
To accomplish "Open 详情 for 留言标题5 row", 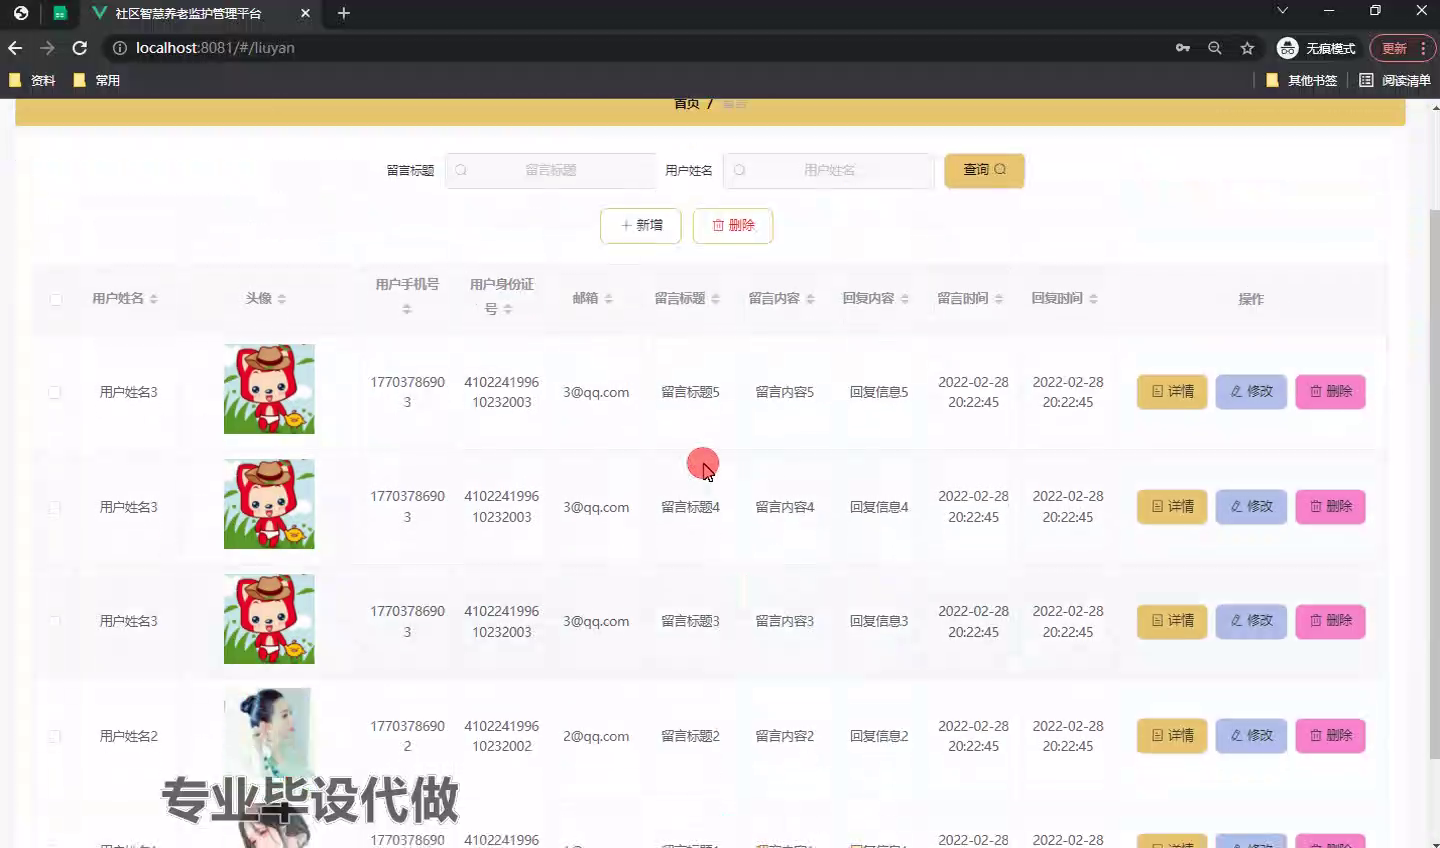I will (1172, 392).
